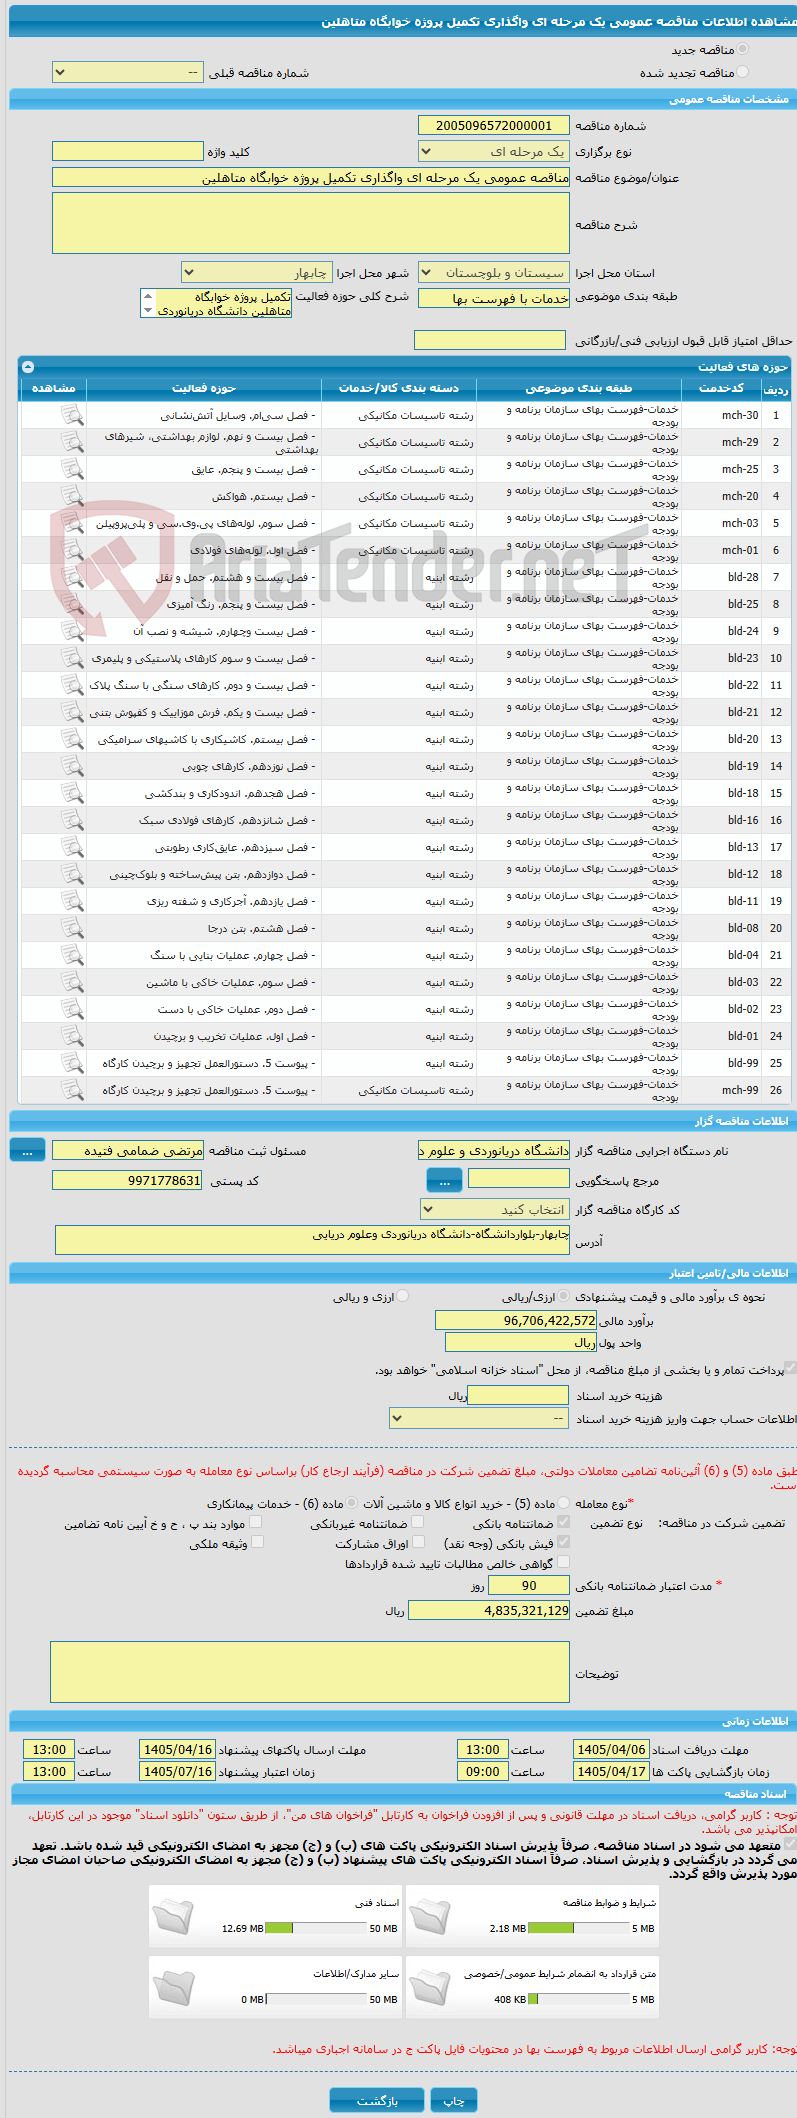Select the مناقصه تجدید شده radio button
The height and width of the screenshot is (2118, 797).
pos(742,72)
